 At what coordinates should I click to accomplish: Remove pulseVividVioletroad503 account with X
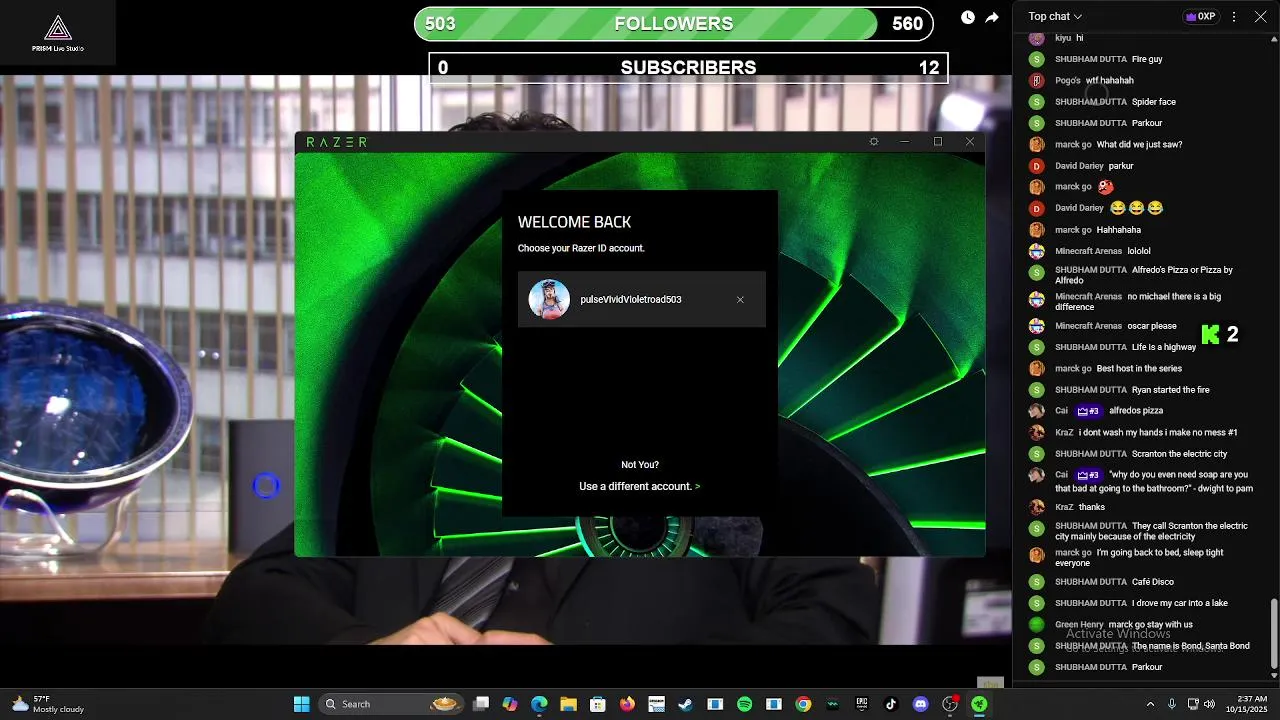(740, 300)
